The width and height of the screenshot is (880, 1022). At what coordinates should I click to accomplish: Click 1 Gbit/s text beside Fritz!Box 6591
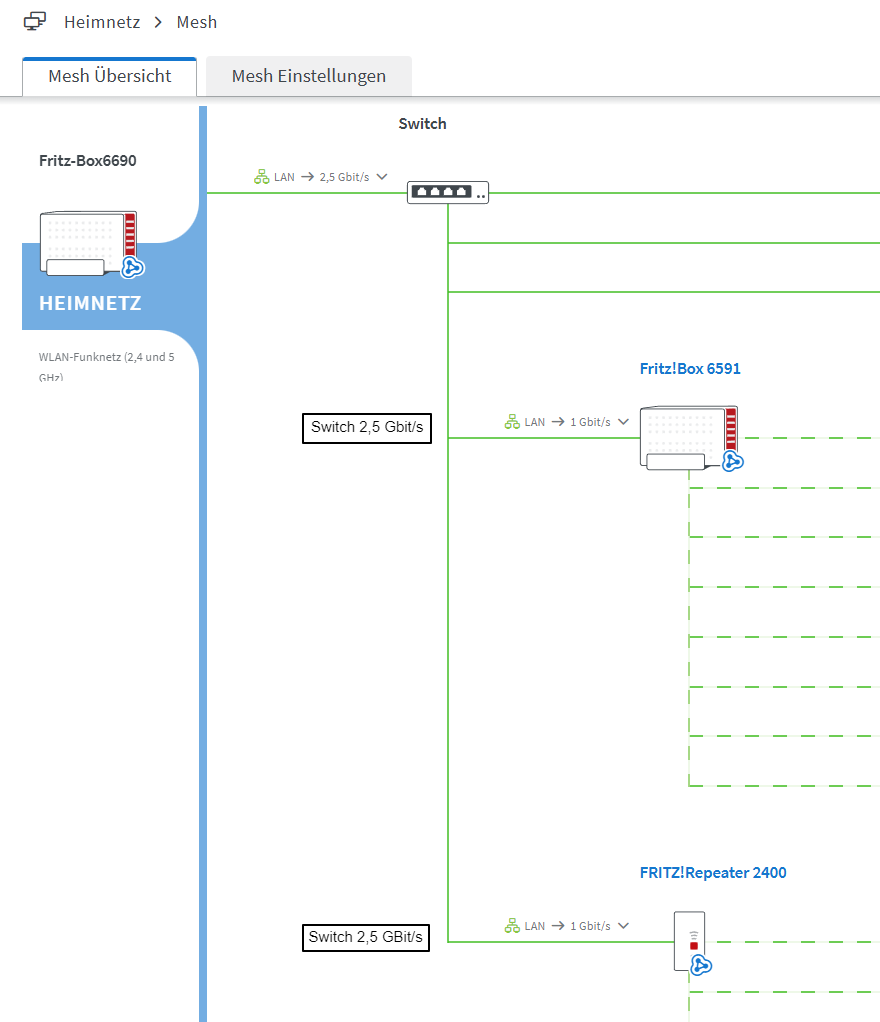coord(590,422)
